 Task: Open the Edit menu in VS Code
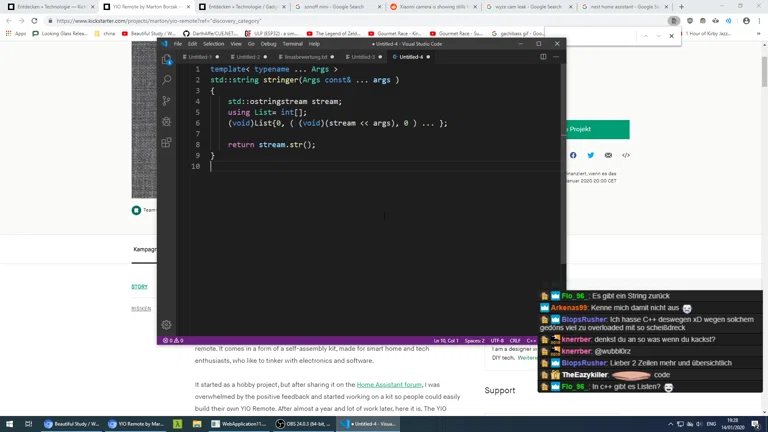click(192, 44)
